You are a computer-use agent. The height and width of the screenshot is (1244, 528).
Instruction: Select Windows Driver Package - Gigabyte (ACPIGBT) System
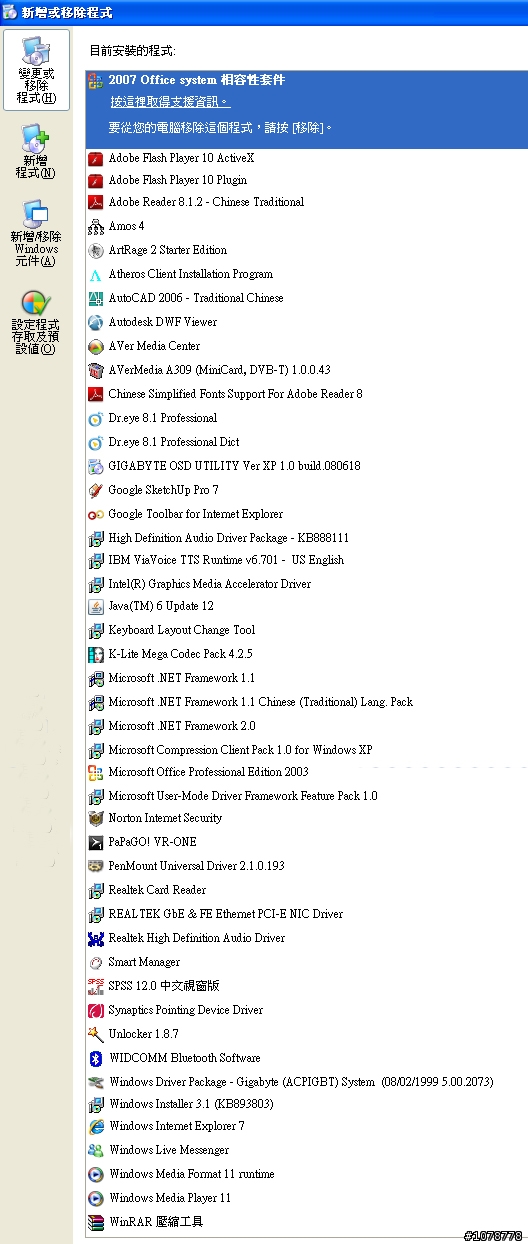306,1082
